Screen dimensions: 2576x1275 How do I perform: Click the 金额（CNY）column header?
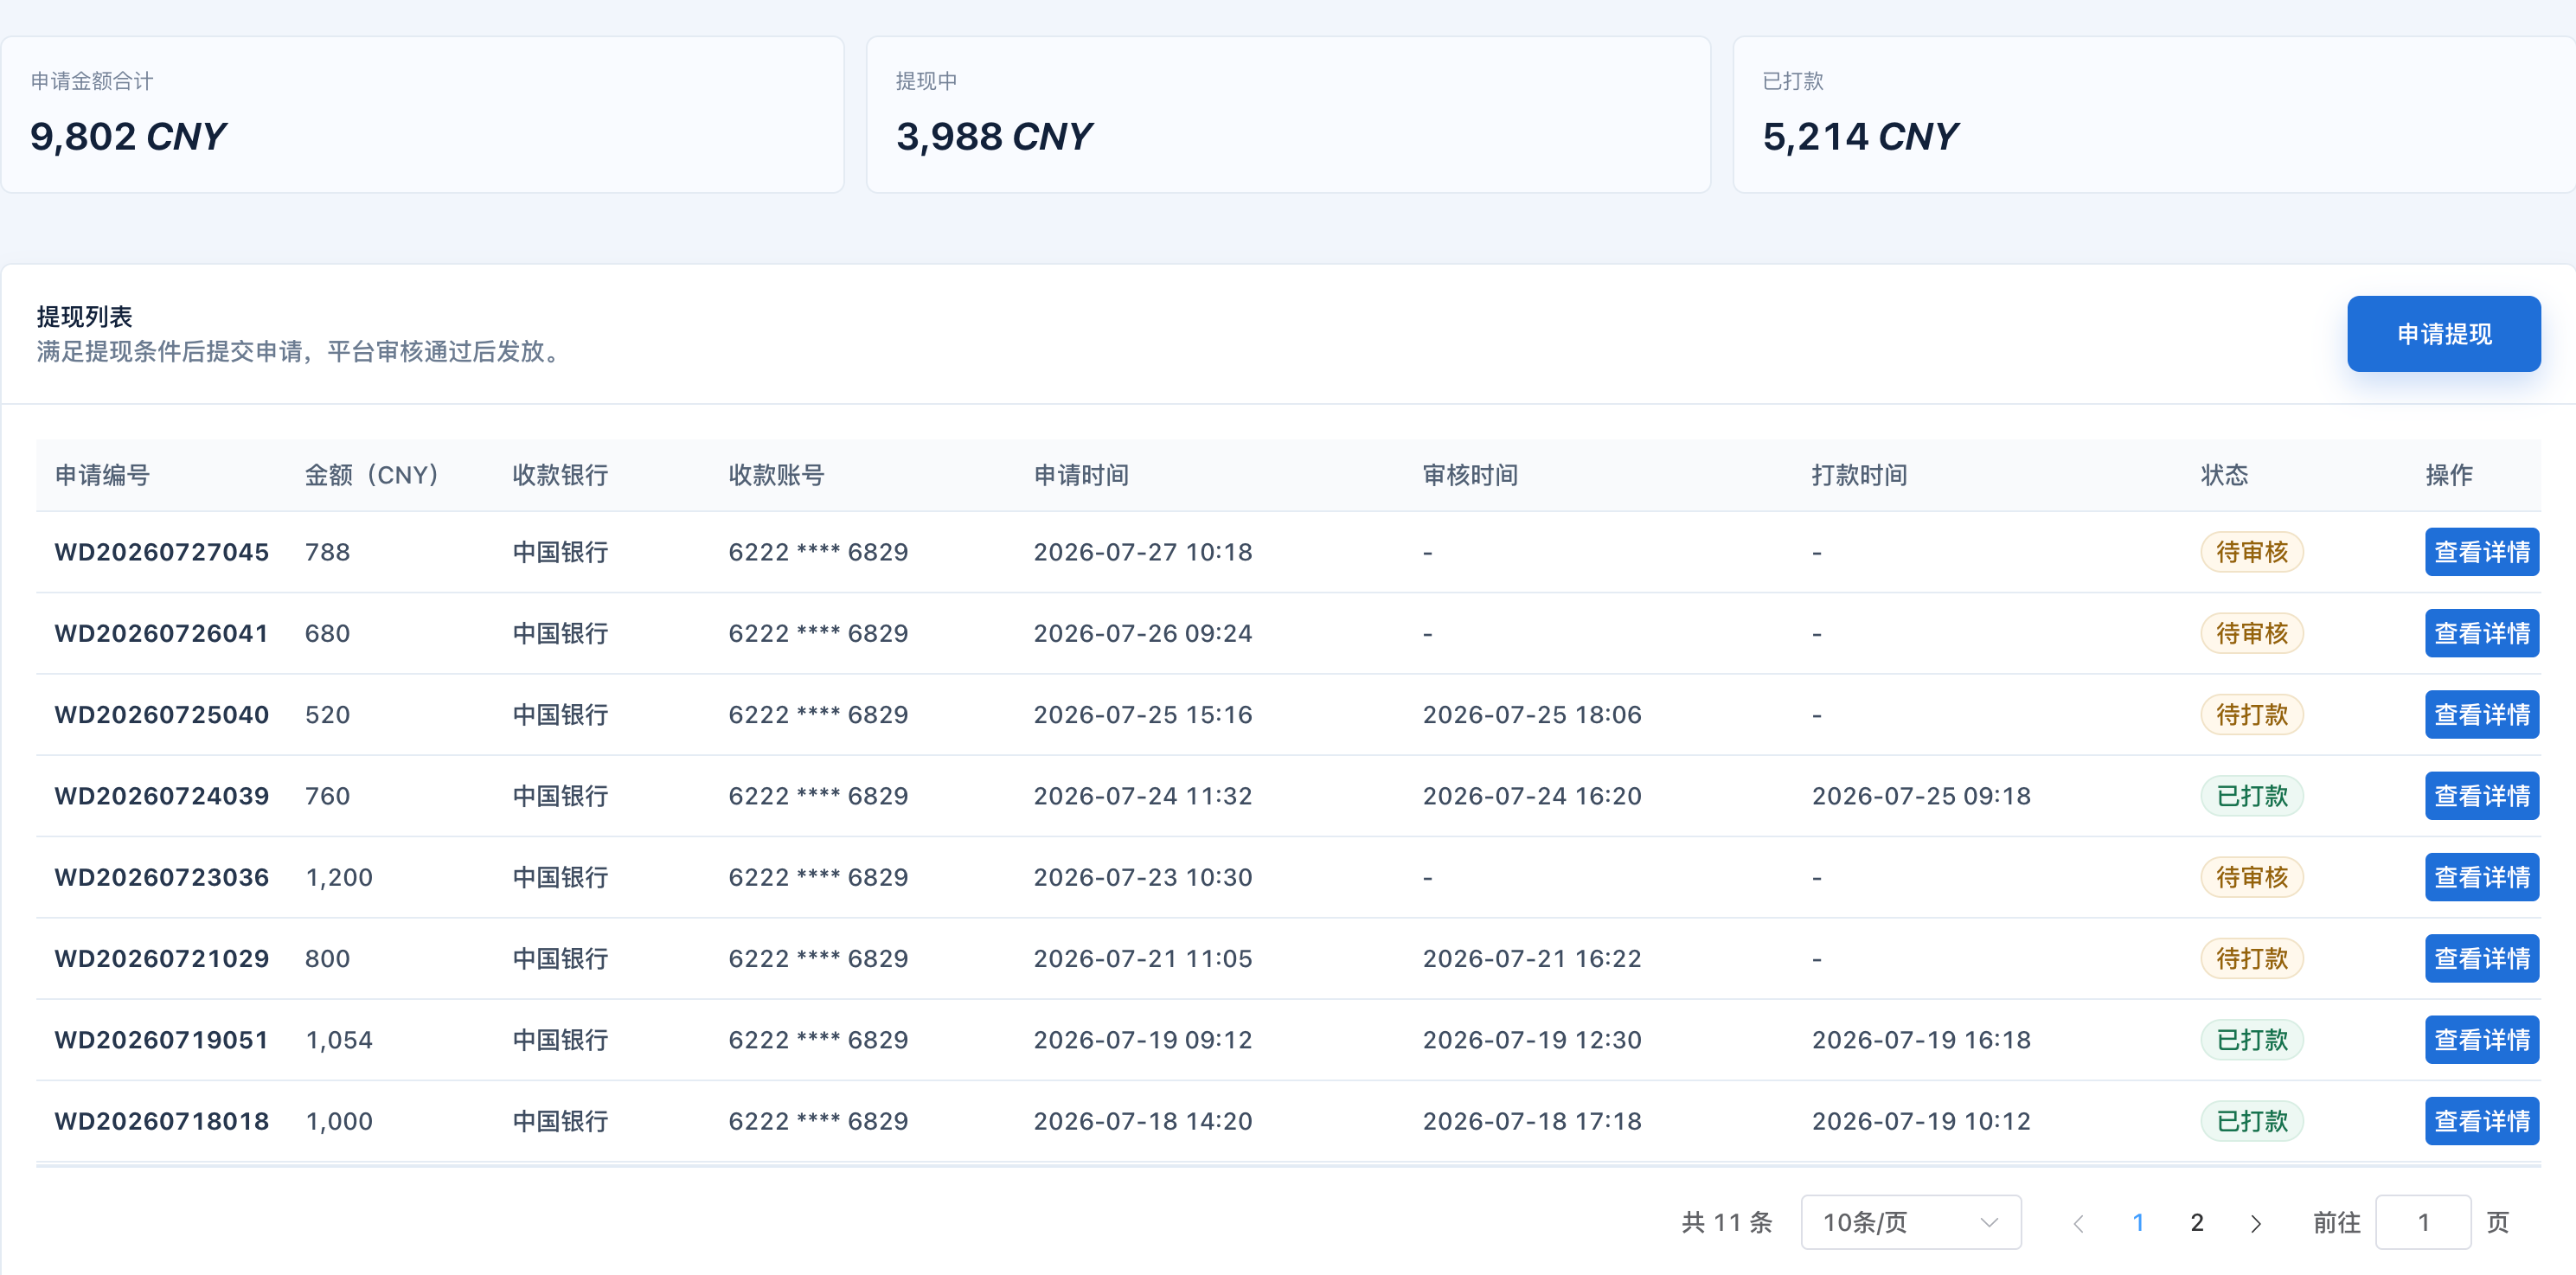tap(371, 475)
